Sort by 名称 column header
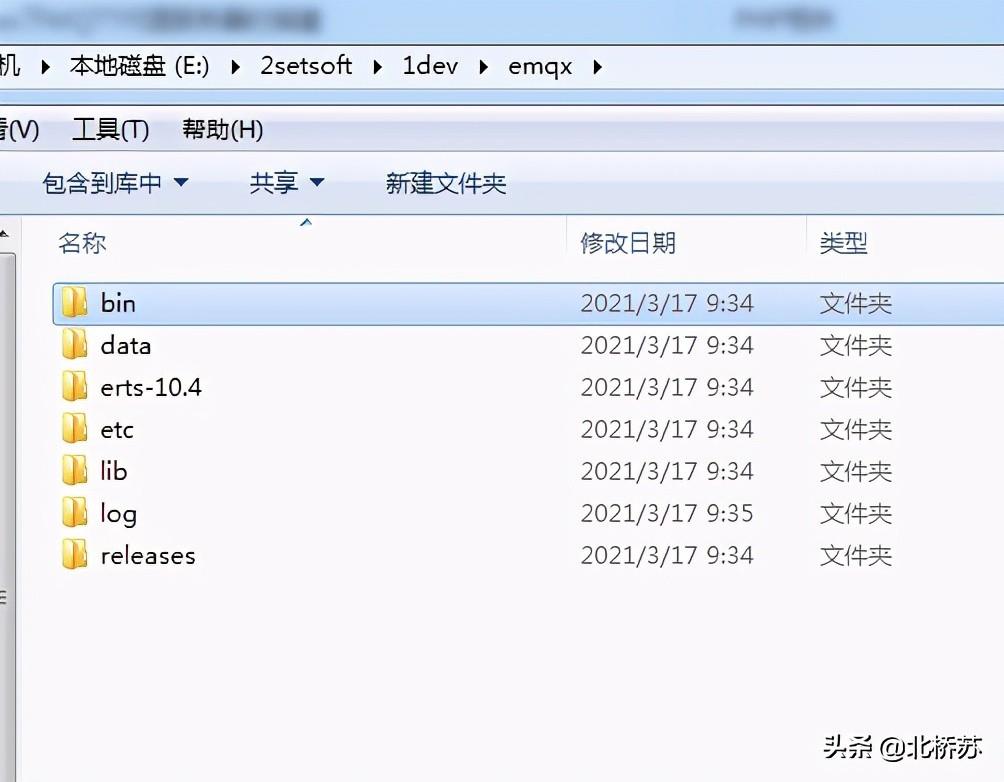Screen dimensions: 1004x782 click(82, 243)
